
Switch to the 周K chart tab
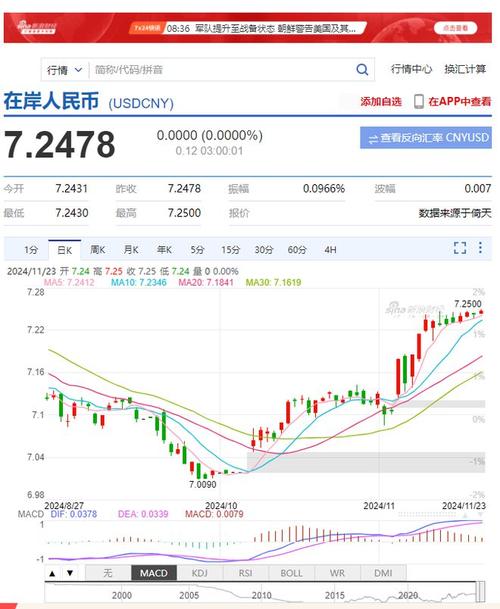tap(98, 250)
